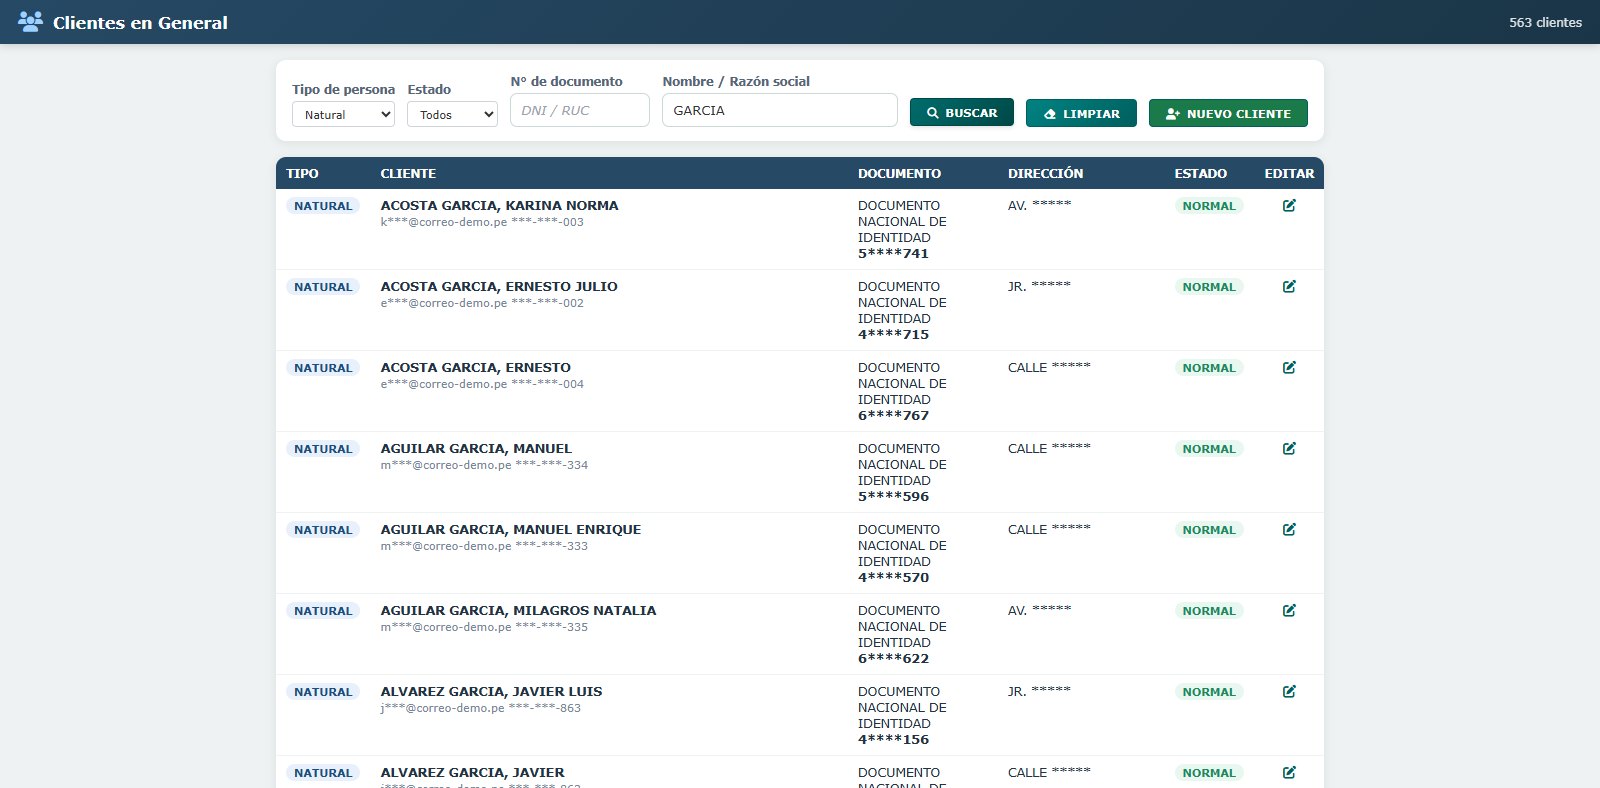Viewport: 1600px width, 788px height.
Task: Click contact line ending in -863
Action: point(480,708)
